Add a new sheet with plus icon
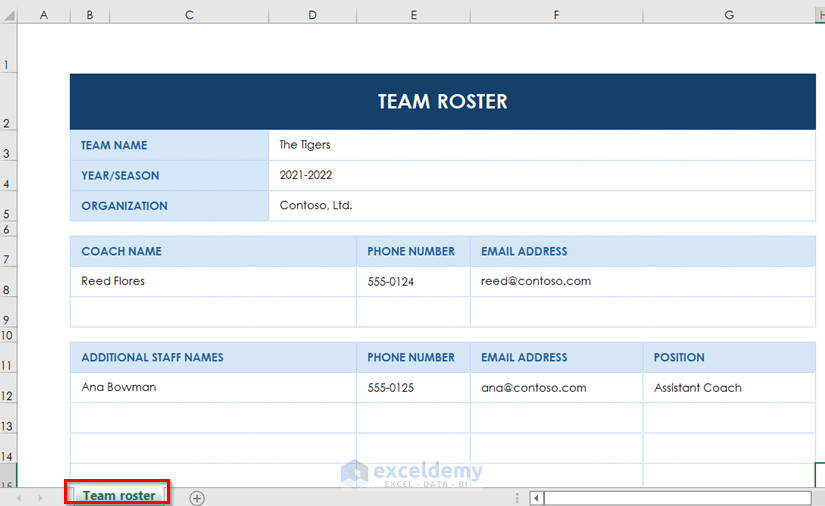The image size is (825, 506). 197,498
